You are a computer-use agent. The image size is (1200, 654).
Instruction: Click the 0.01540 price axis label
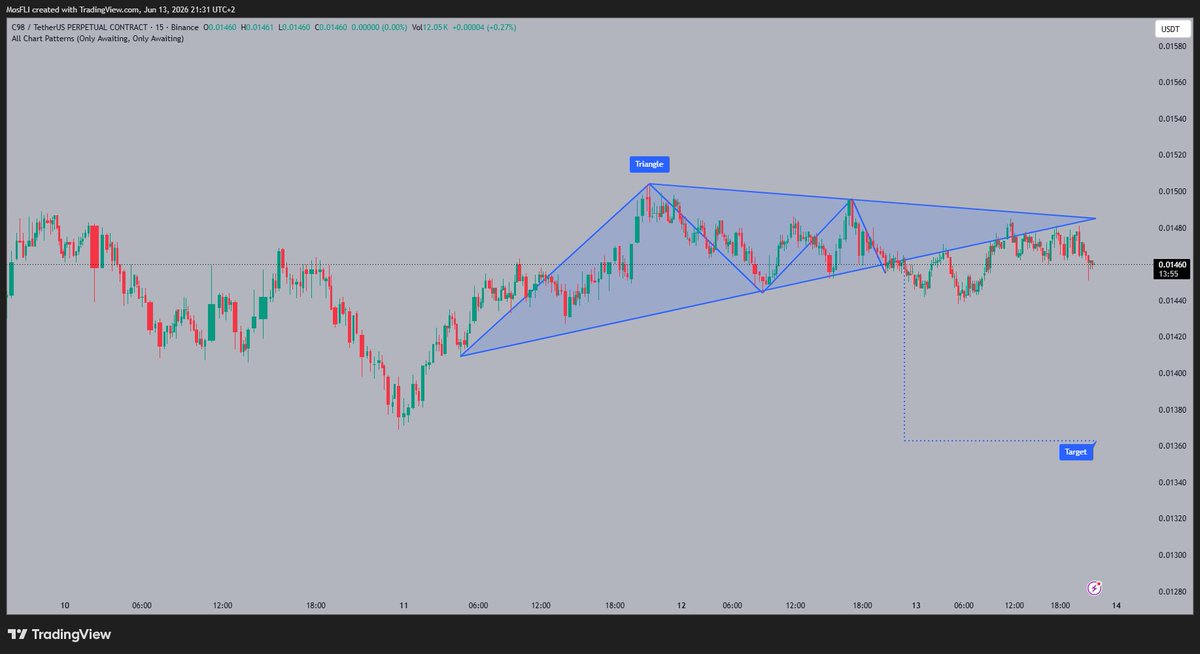pyautogui.click(x=1174, y=119)
